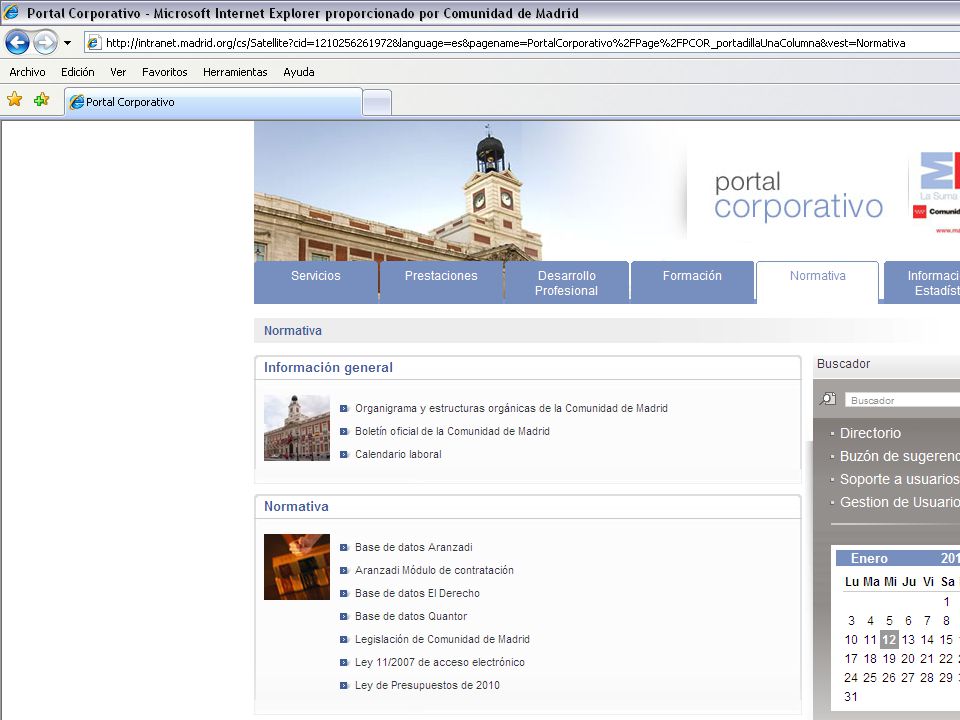Select day 31 in the Enero calendar
Viewport: 960px width, 720px height.
point(851,697)
